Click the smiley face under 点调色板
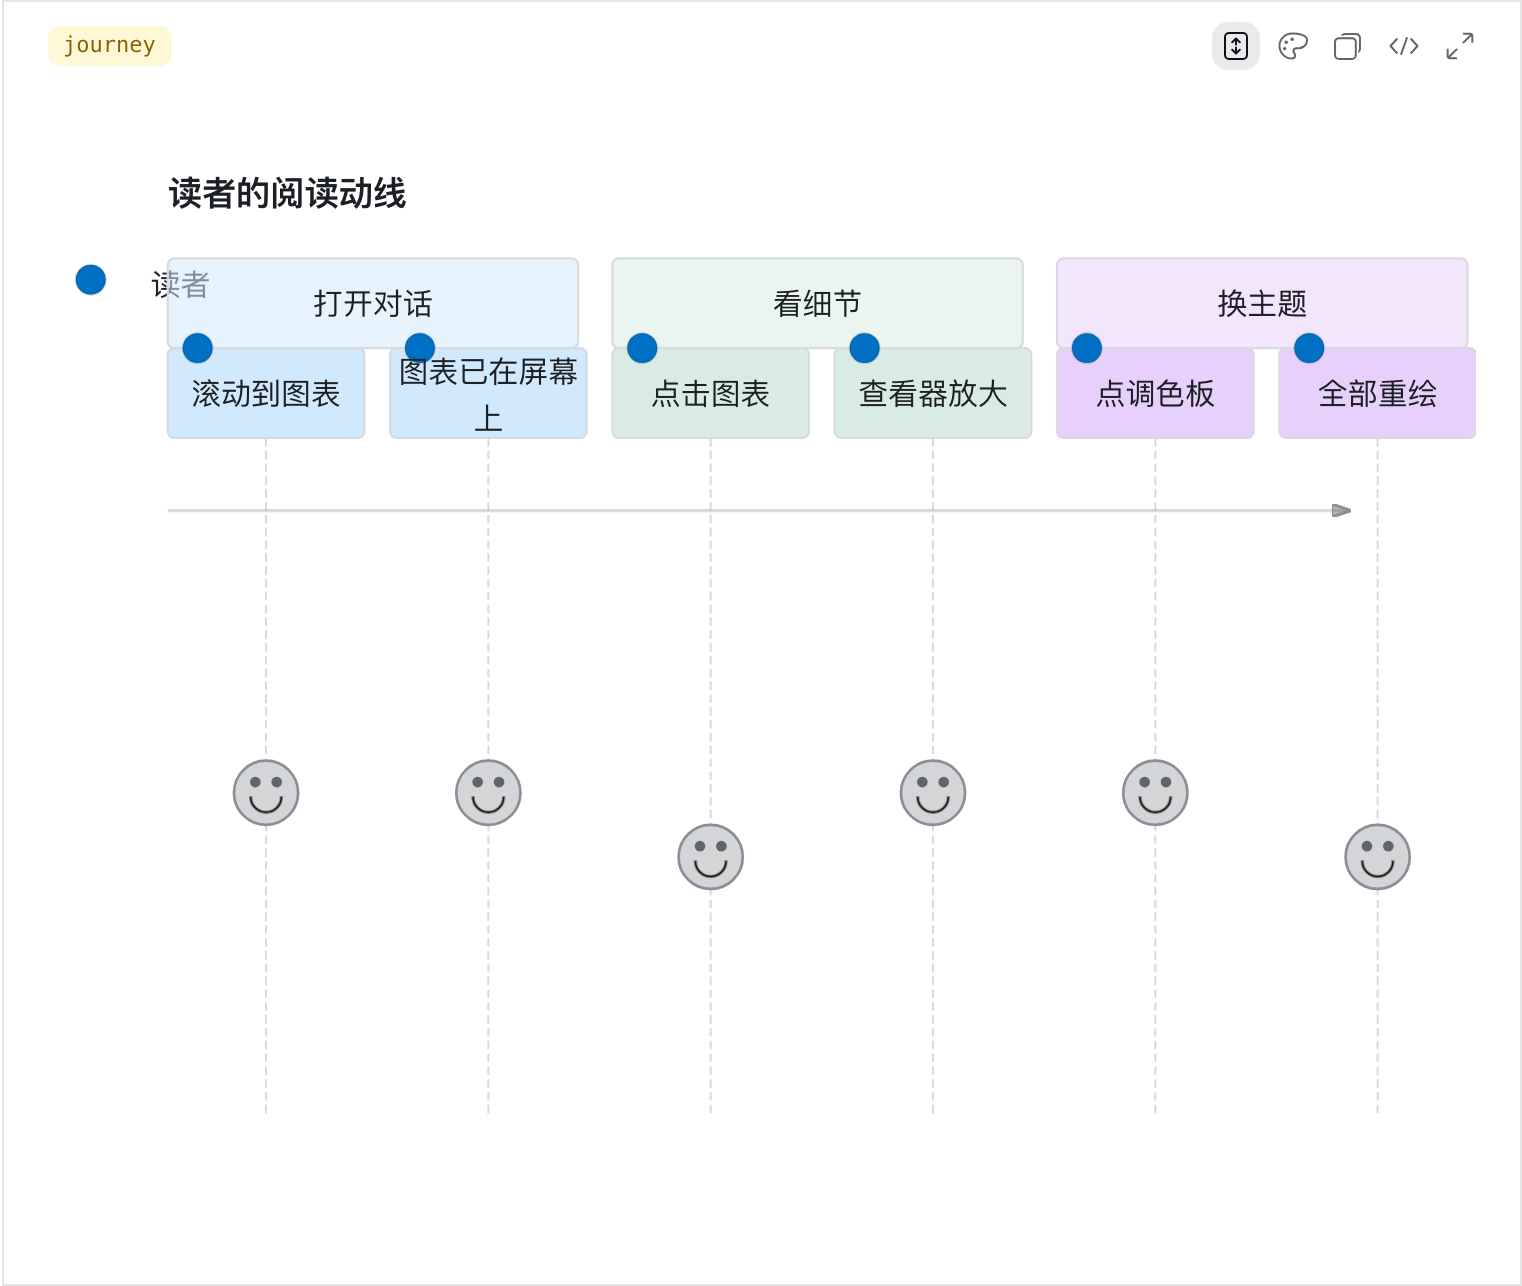The image size is (1522, 1286). click(x=1155, y=793)
